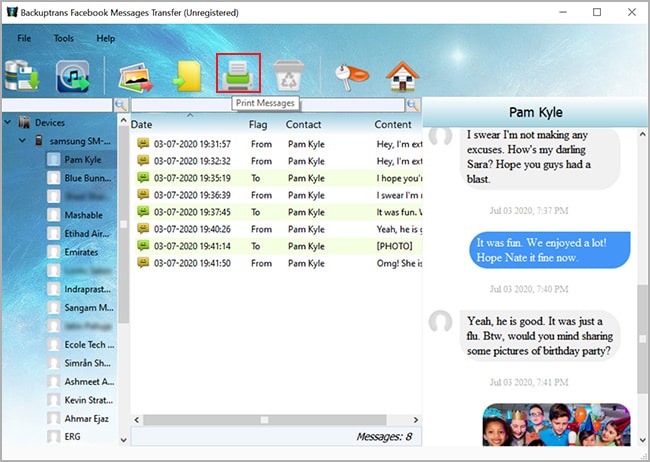650x462 pixels.
Task: Collapse the samsung SM device node
Action: point(23,141)
